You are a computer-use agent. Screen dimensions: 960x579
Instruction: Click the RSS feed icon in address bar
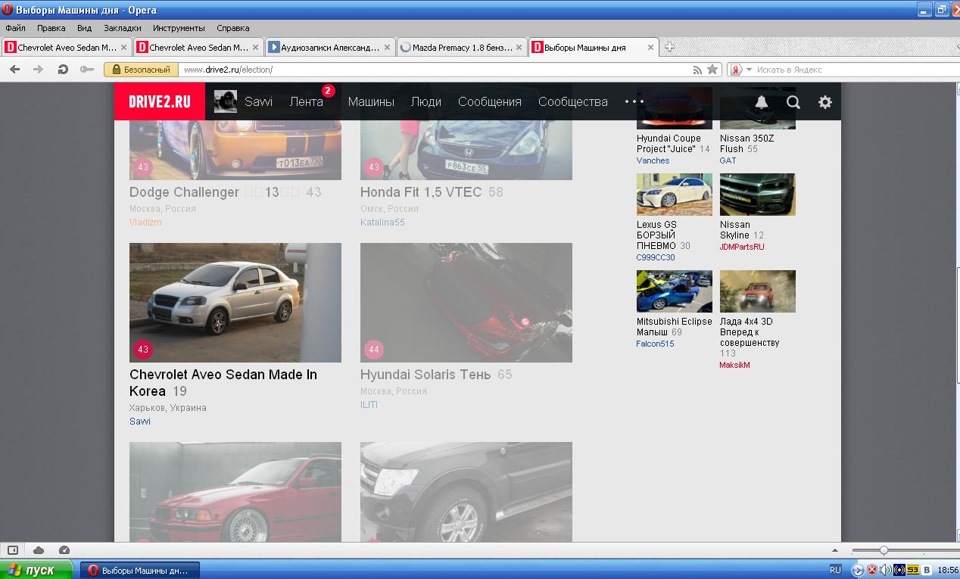[697, 70]
